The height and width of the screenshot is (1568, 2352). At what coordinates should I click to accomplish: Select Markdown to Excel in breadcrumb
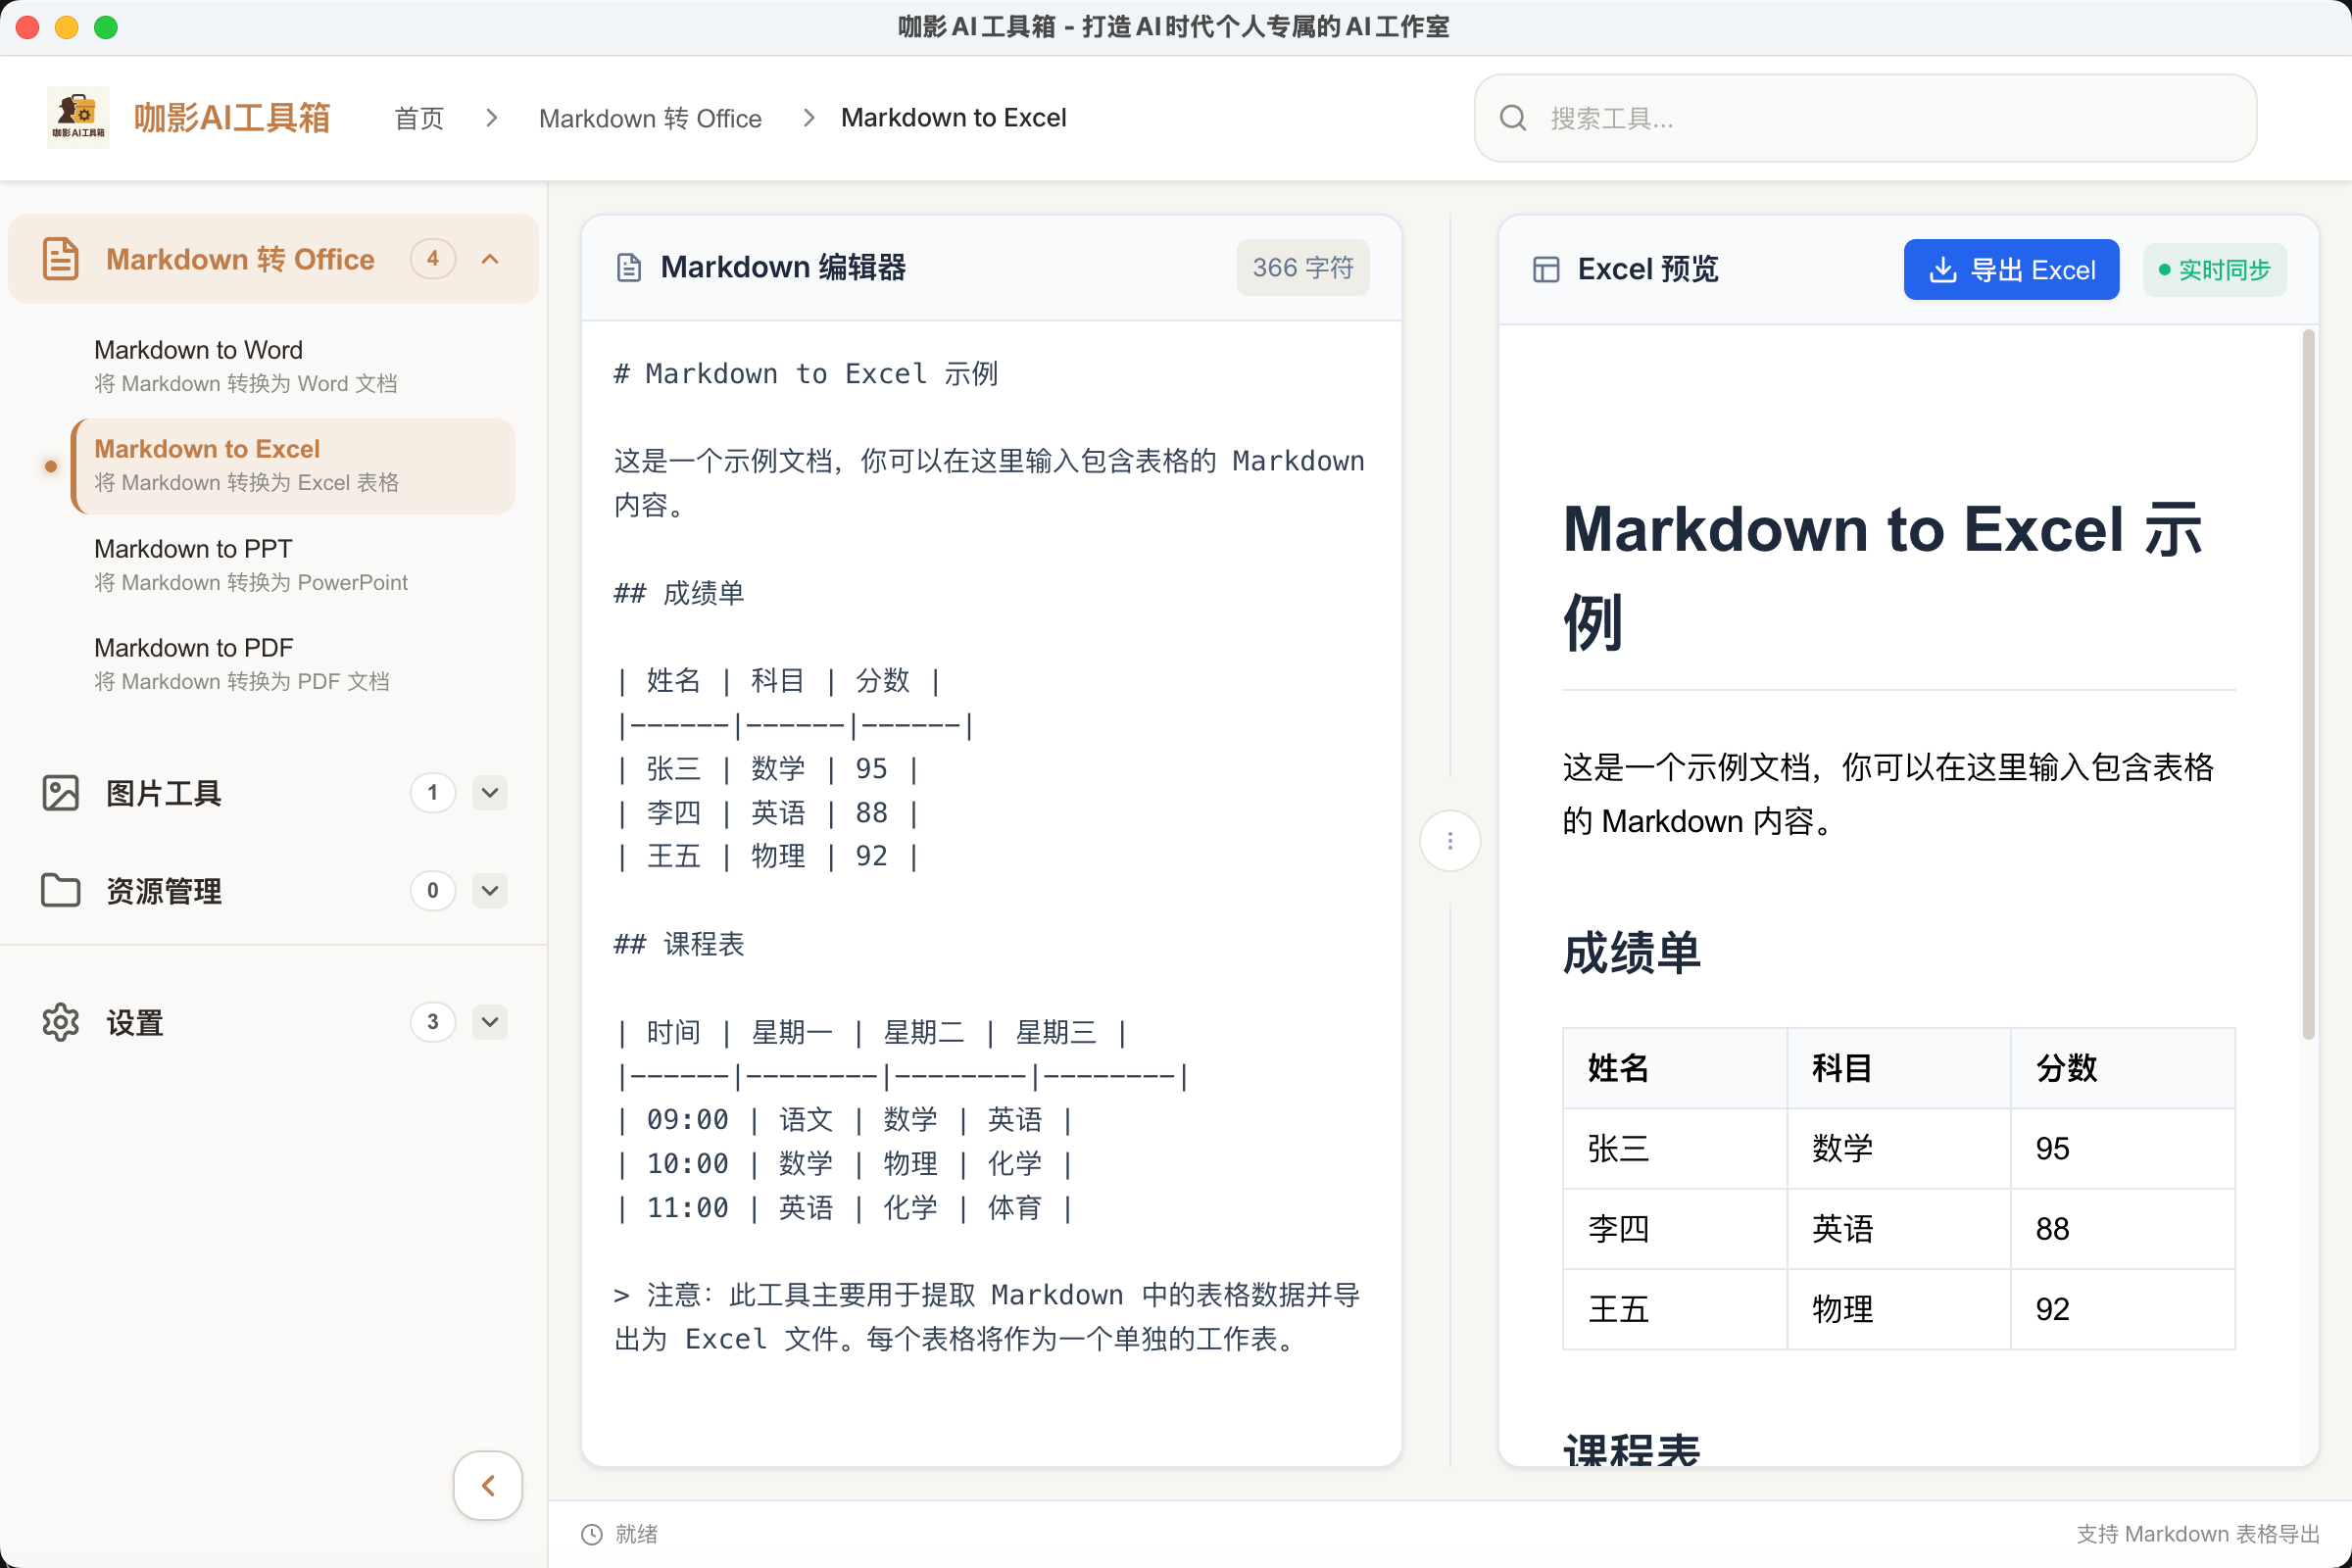tap(953, 118)
